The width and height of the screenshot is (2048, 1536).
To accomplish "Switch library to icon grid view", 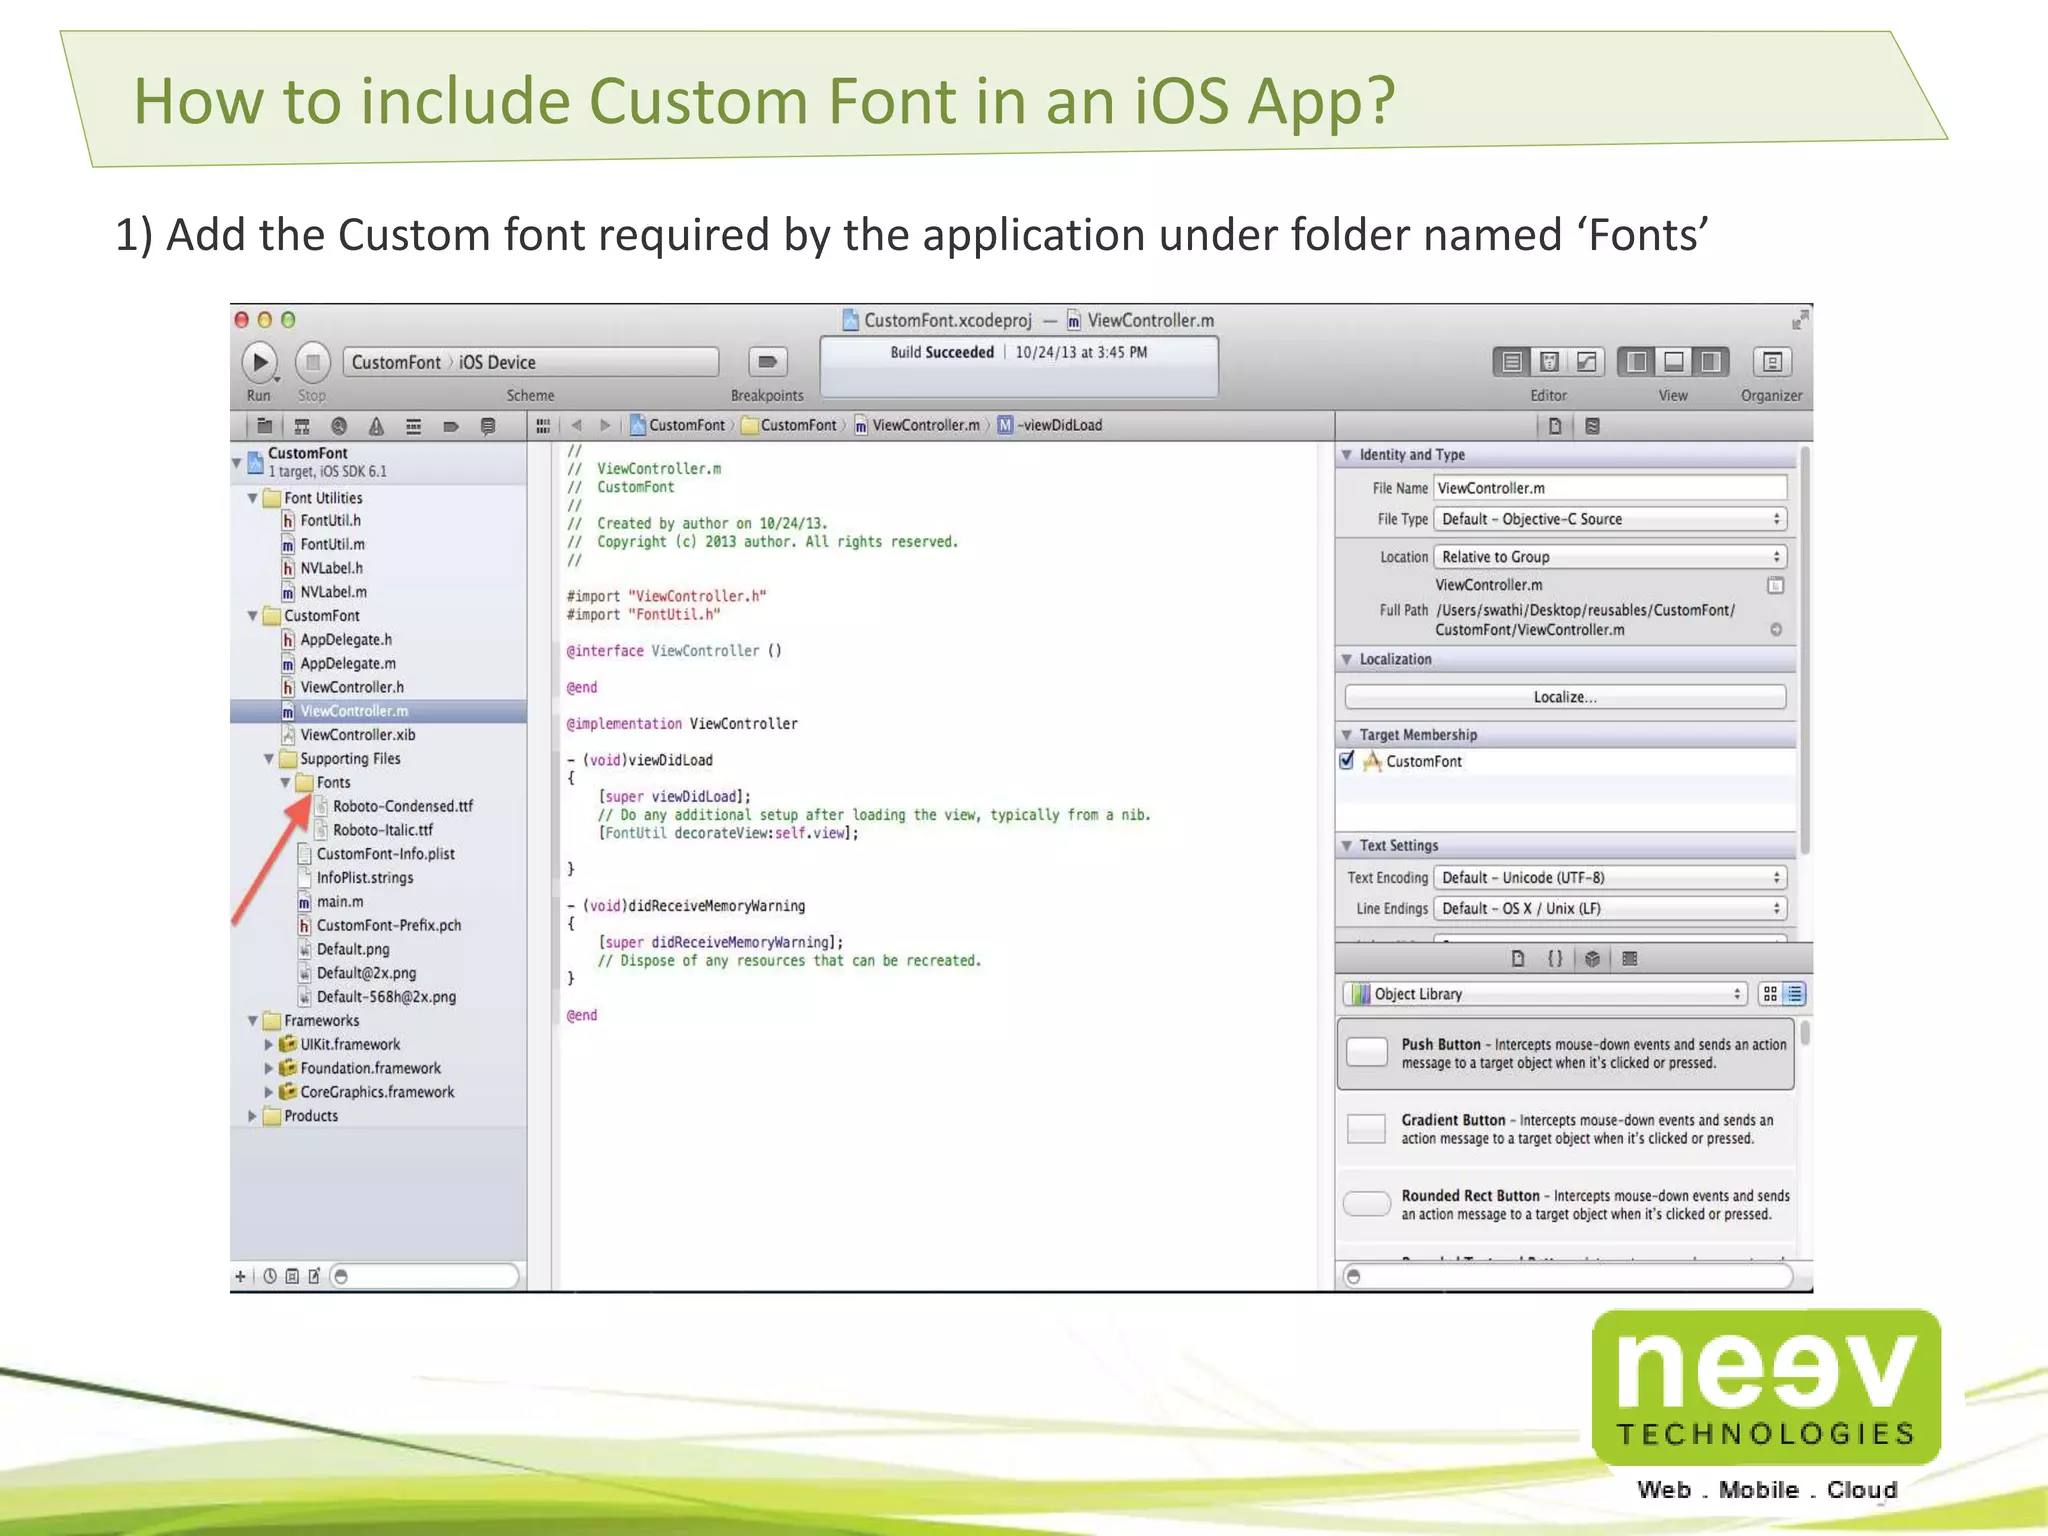I will point(1770,994).
